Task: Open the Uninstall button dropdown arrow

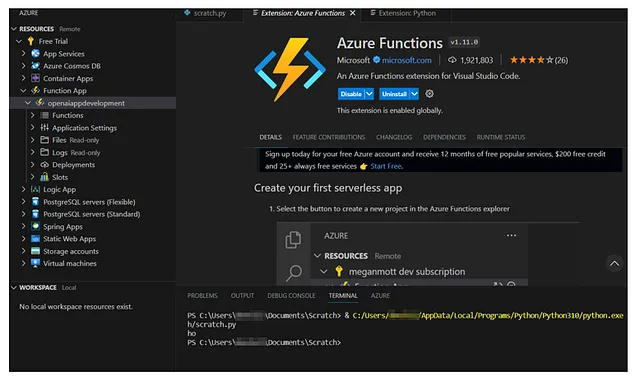Action: [414, 94]
